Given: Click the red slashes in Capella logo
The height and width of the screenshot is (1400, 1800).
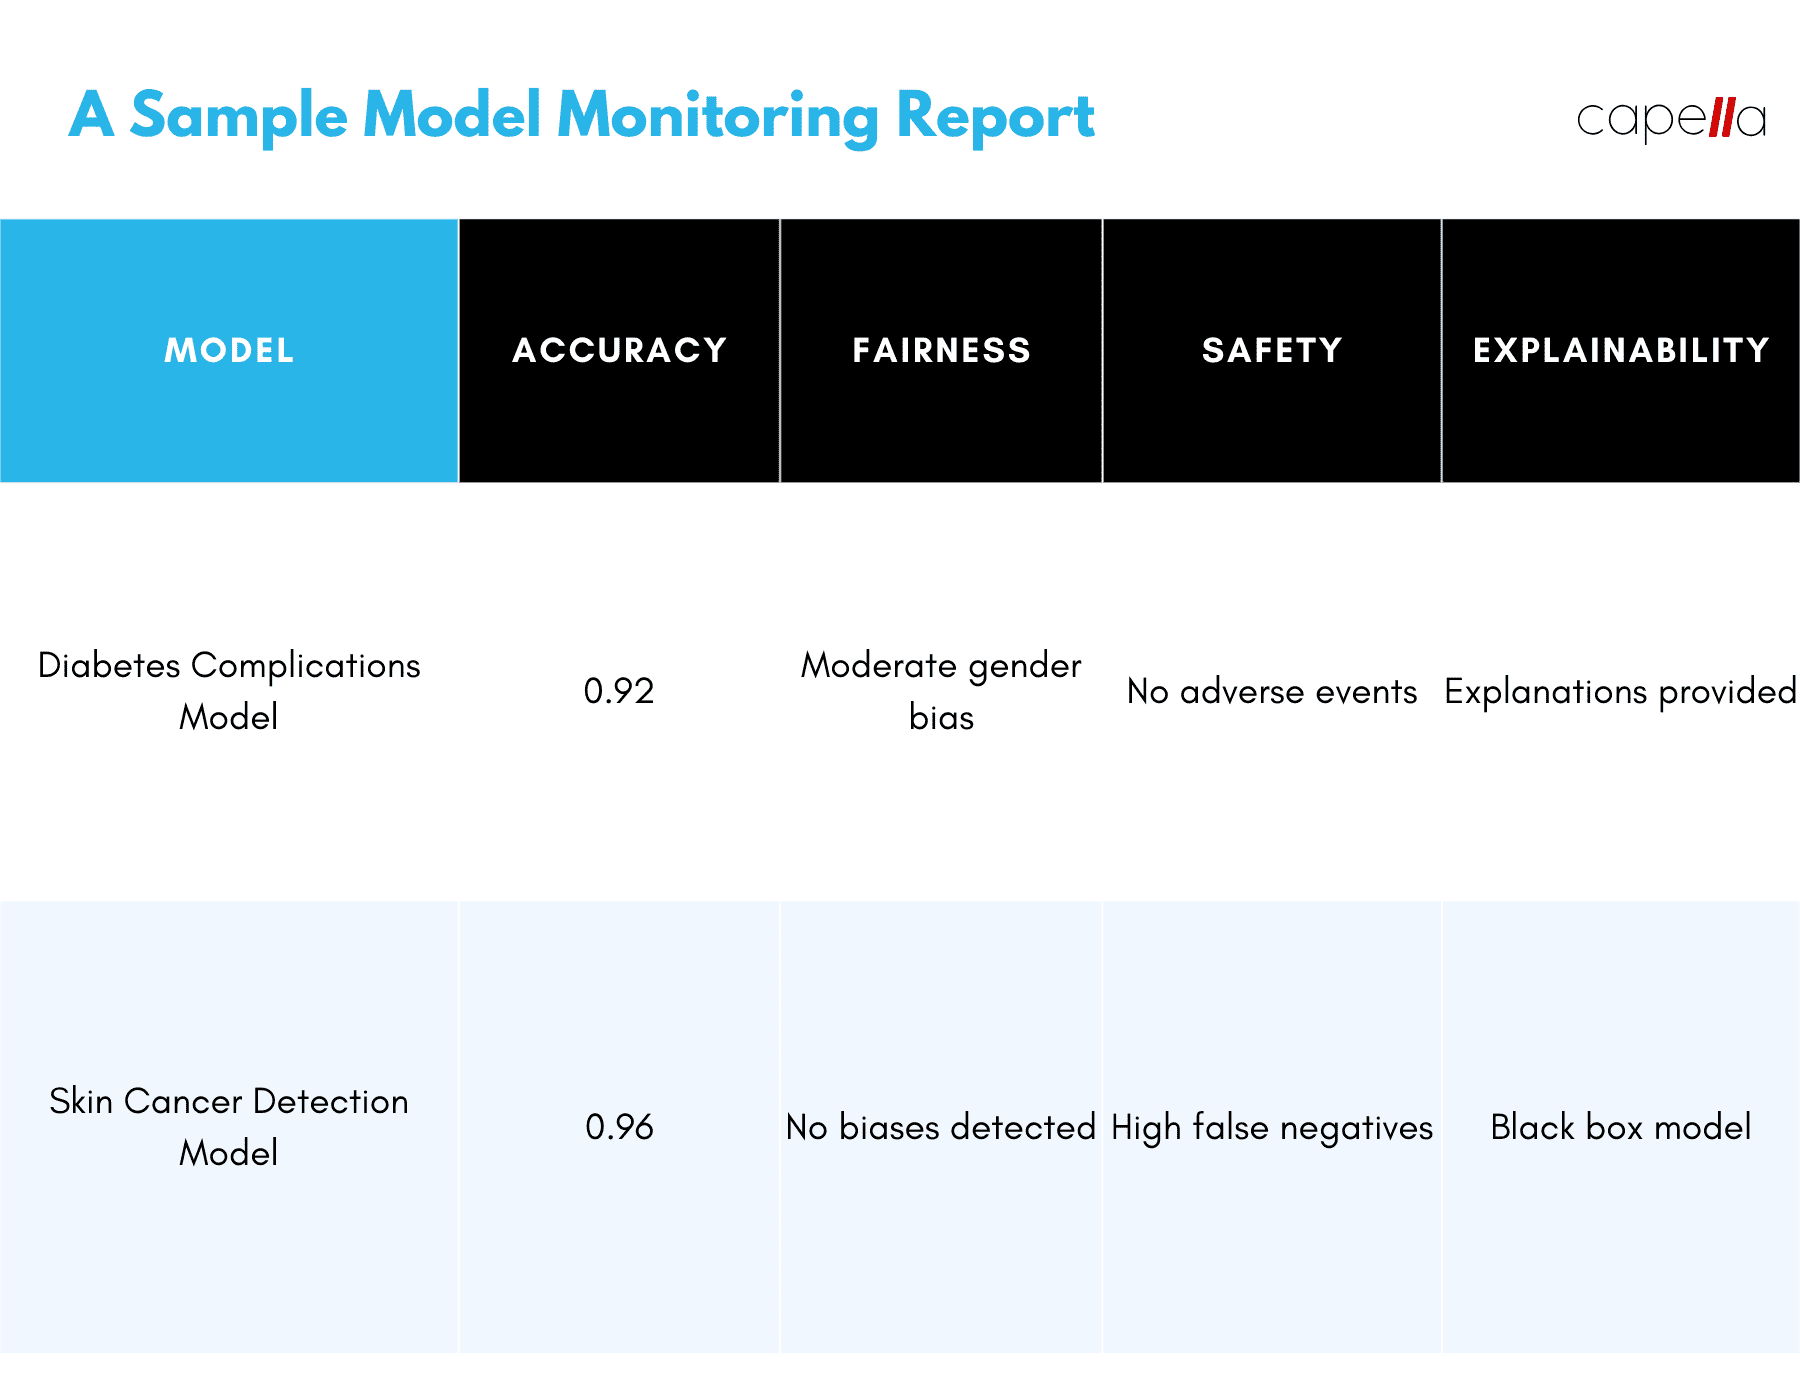Looking at the screenshot, I should (x=1721, y=117).
